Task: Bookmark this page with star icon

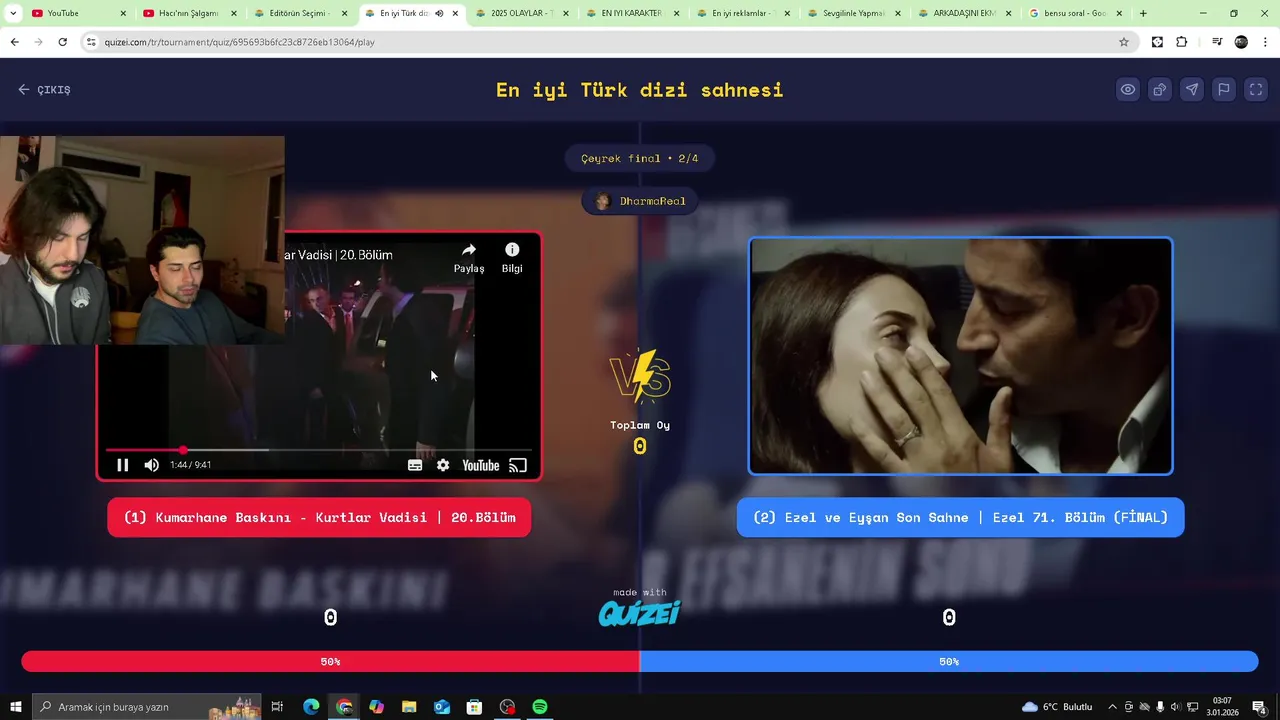Action: pyautogui.click(x=1124, y=42)
